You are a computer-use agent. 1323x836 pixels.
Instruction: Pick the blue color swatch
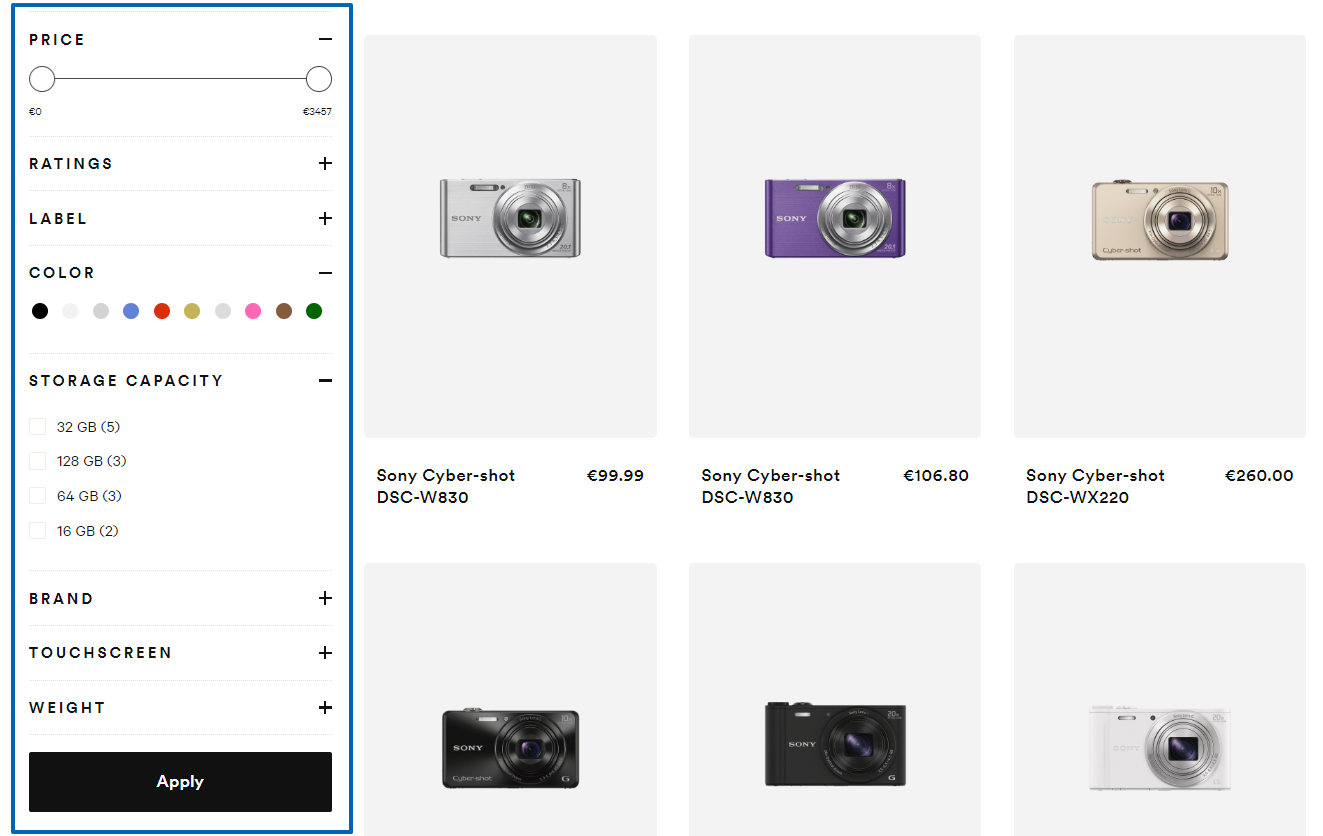pos(131,311)
